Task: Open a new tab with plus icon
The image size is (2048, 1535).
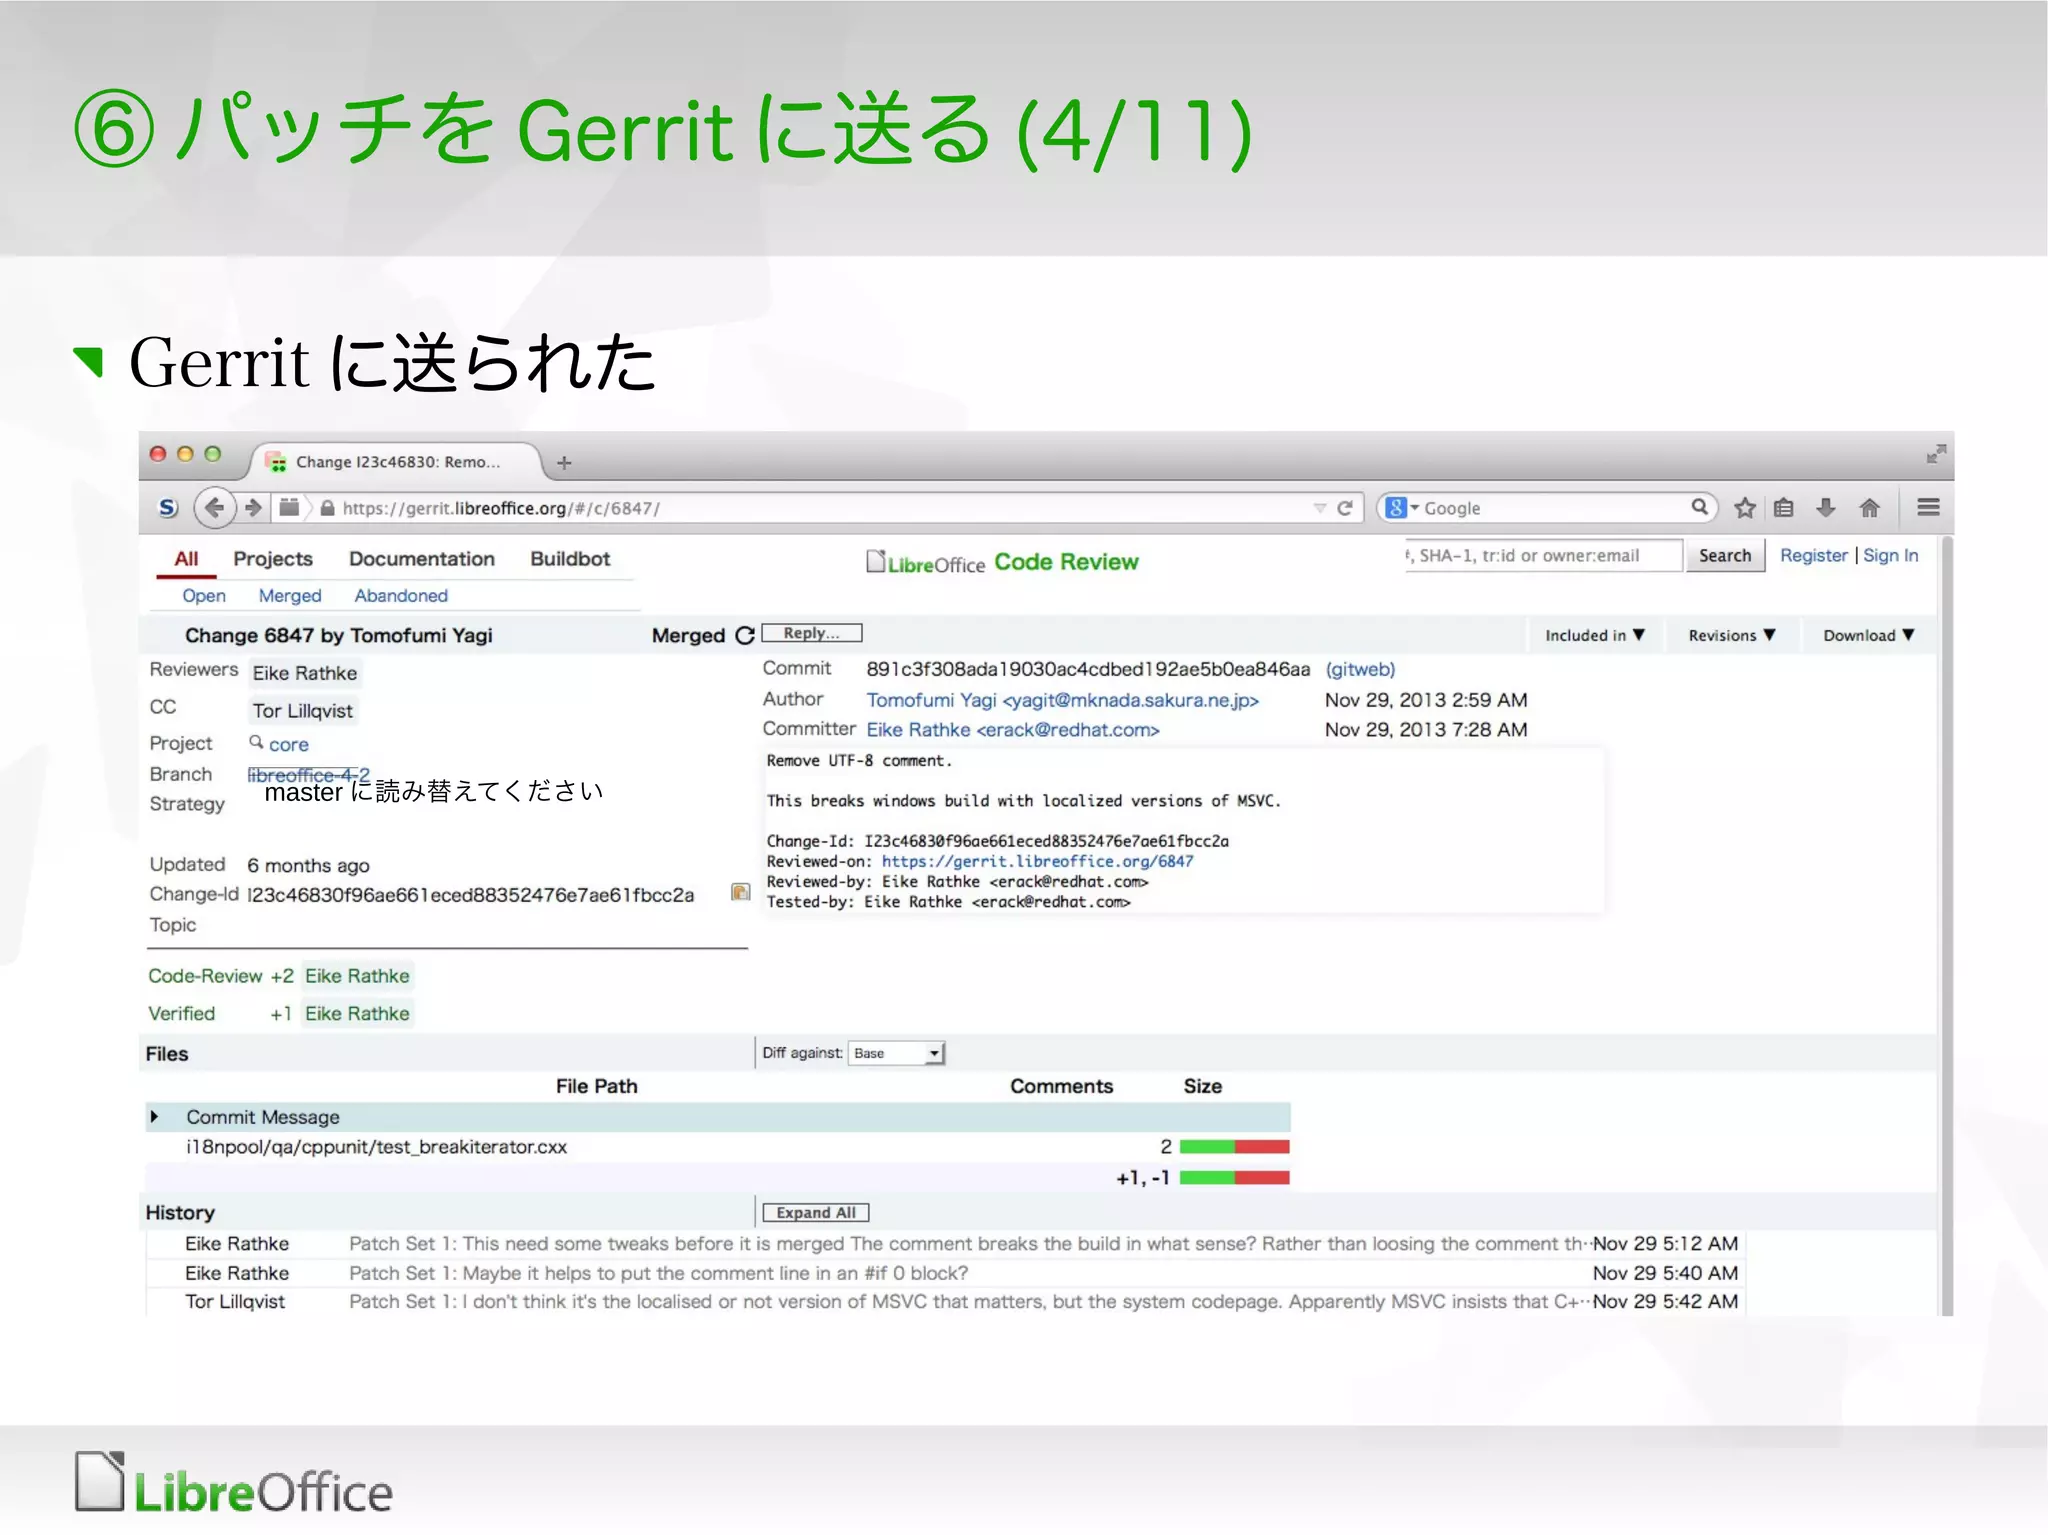Action: (x=564, y=462)
